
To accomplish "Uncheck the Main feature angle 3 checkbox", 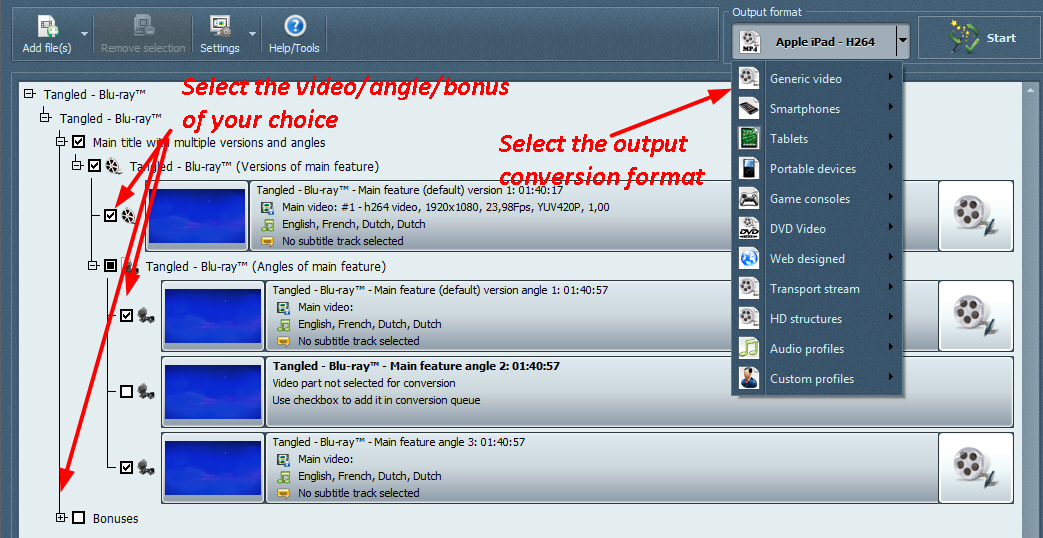I will tap(126, 467).
